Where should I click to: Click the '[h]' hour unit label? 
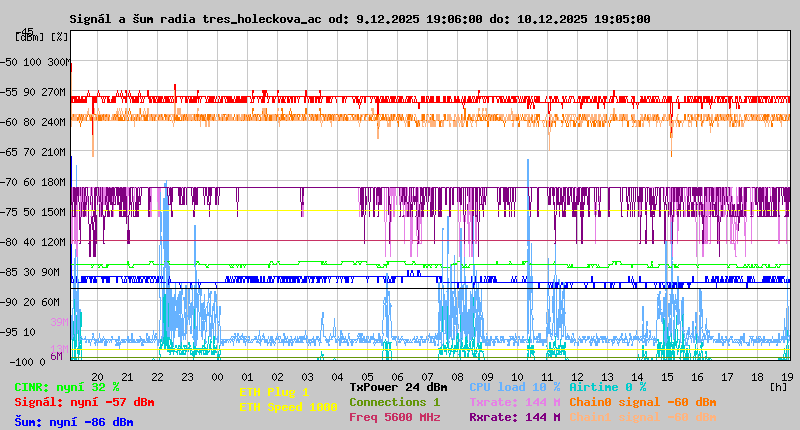779,387
